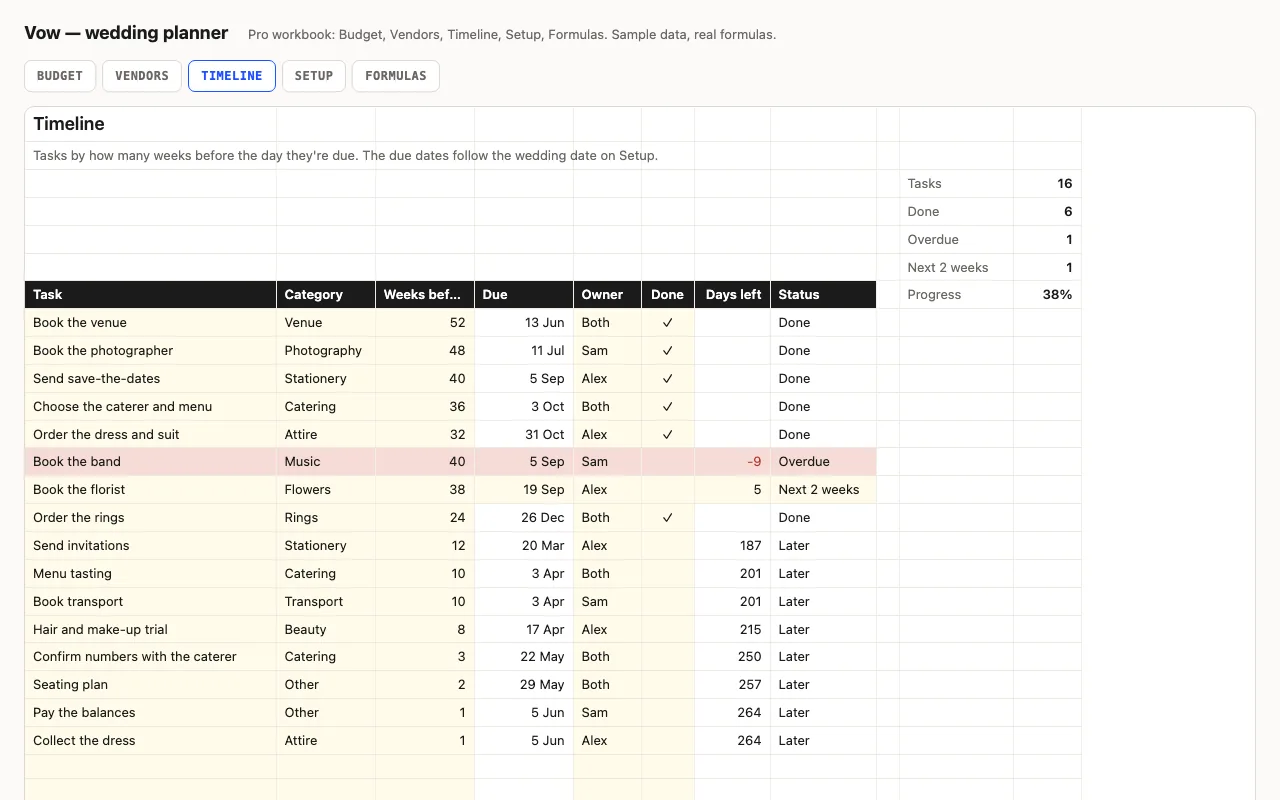The image size is (1280, 800).
Task: Click the 'Hair and make-up trial' cell
Action: (150, 630)
